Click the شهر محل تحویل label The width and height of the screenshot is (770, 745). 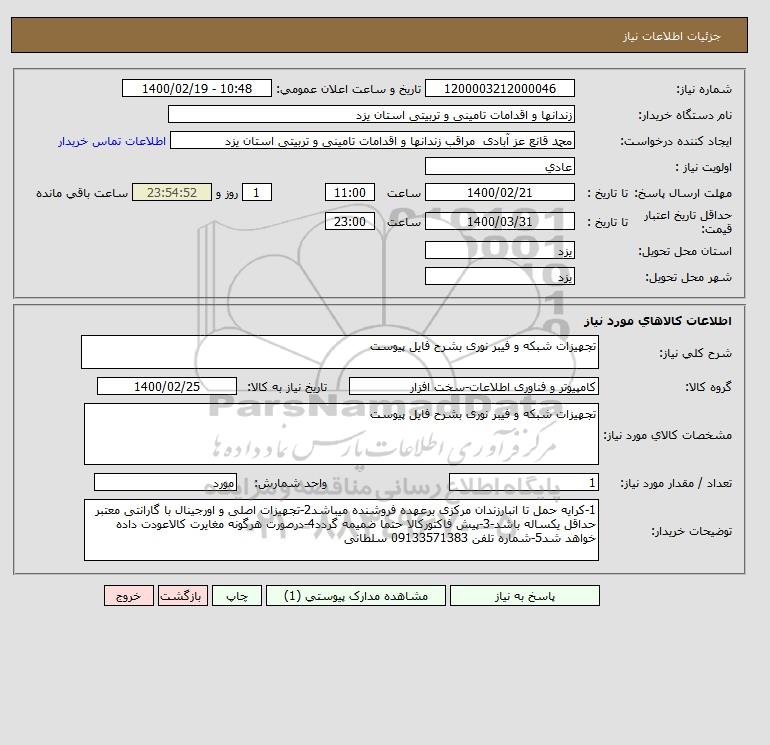pos(688,277)
